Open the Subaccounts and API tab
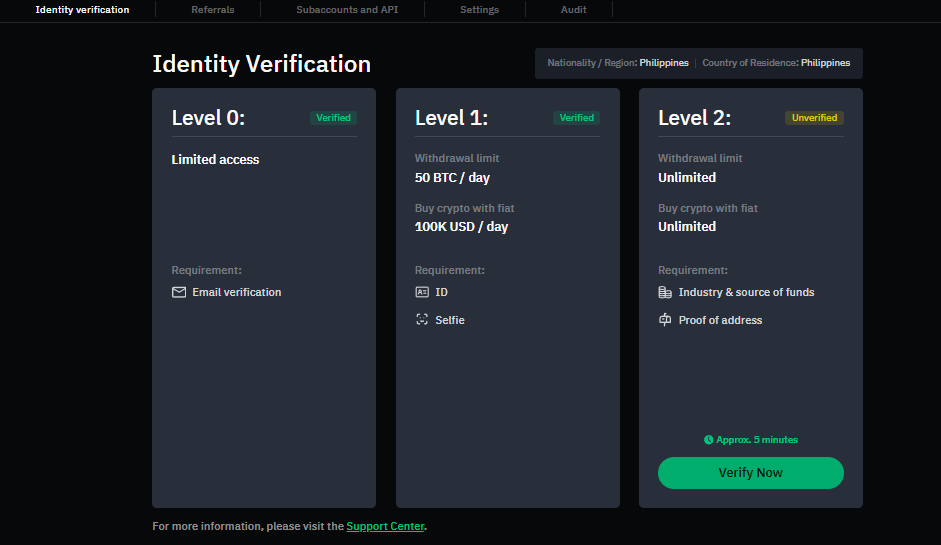This screenshot has width=941, height=545. click(347, 10)
